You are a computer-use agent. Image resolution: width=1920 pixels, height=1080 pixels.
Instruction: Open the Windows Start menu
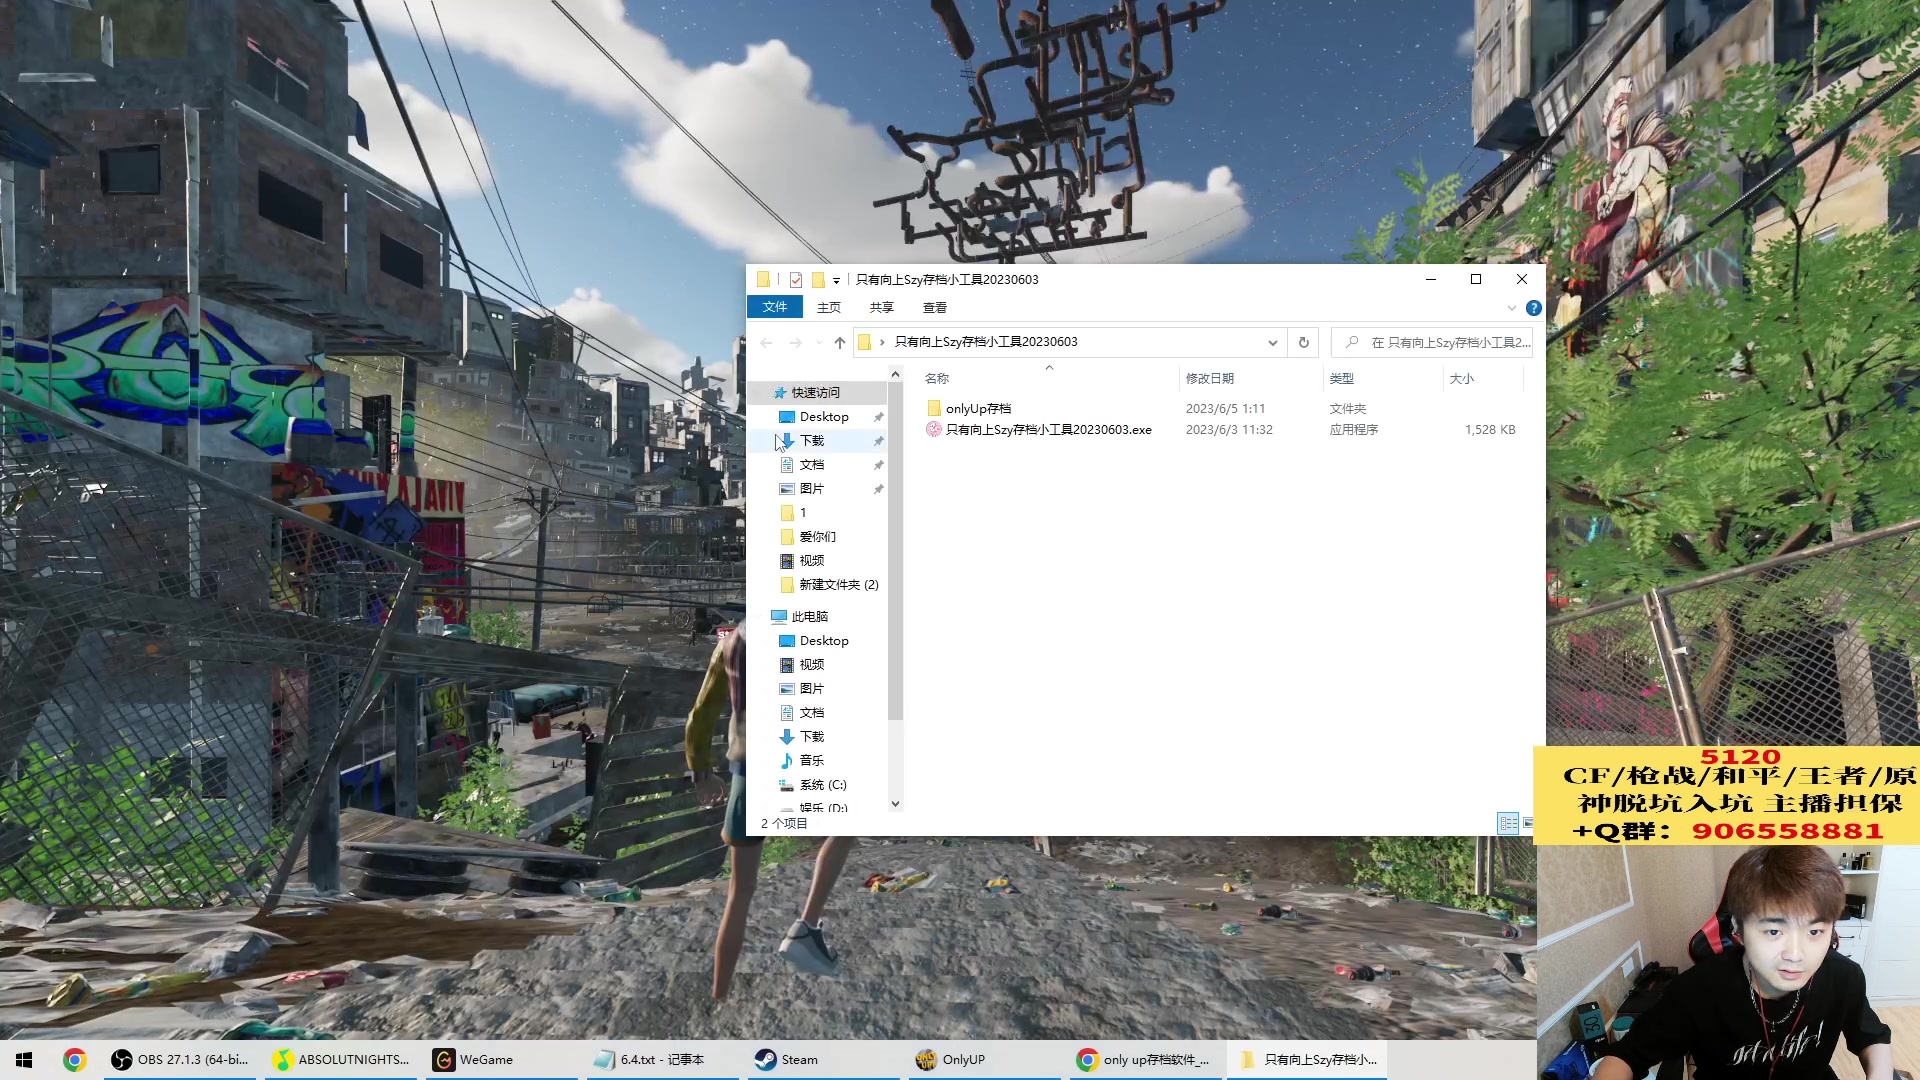(x=24, y=1059)
